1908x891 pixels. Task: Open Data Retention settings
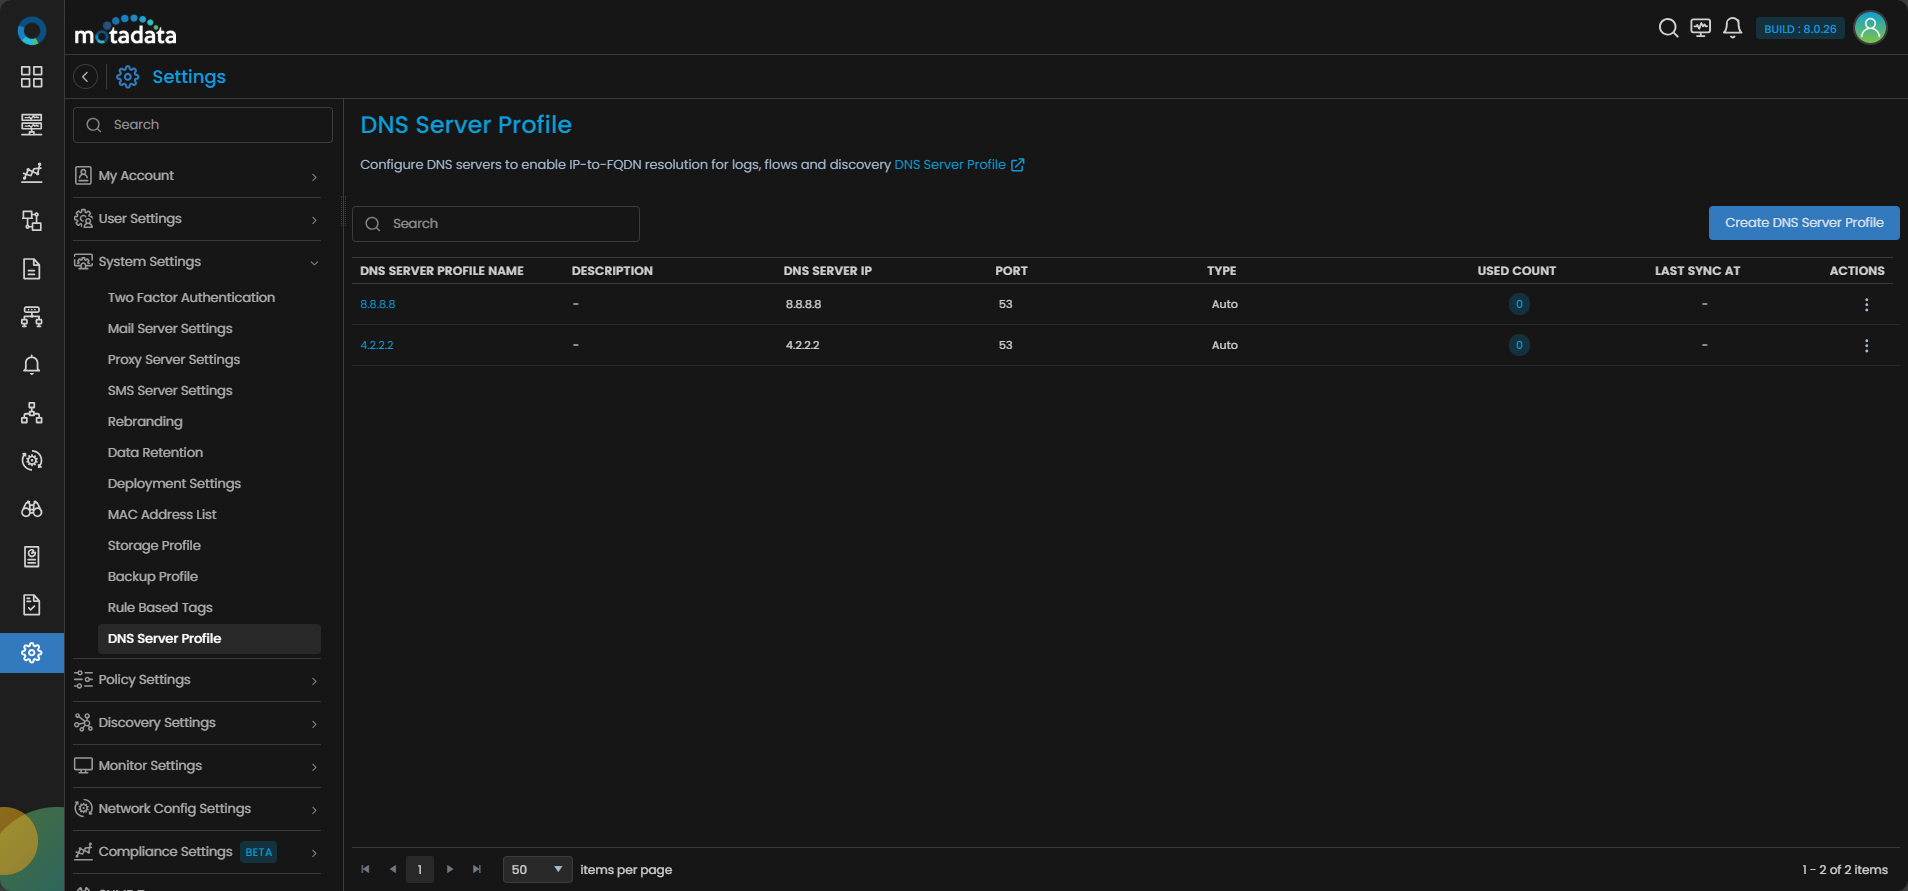(x=155, y=453)
